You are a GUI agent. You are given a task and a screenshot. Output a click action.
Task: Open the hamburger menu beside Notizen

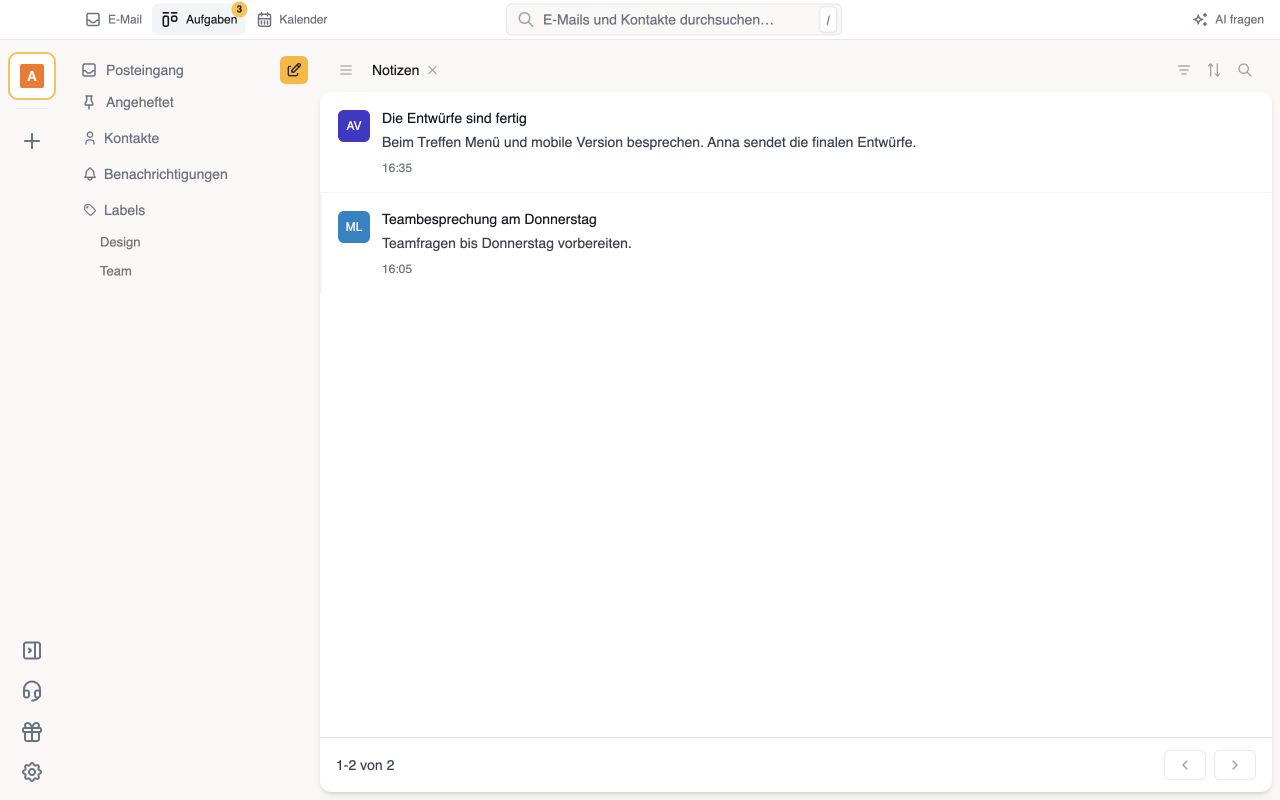pos(346,70)
